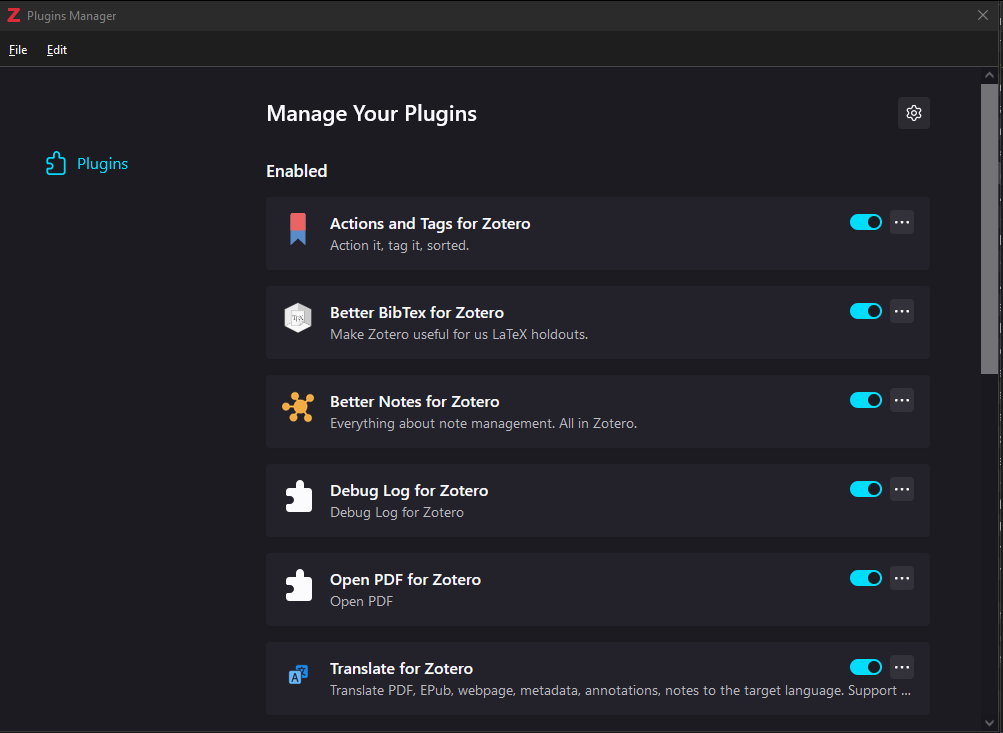Switch off Debug Log for Zotero
The image size is (1003, 733).
[x=865, y=489]
